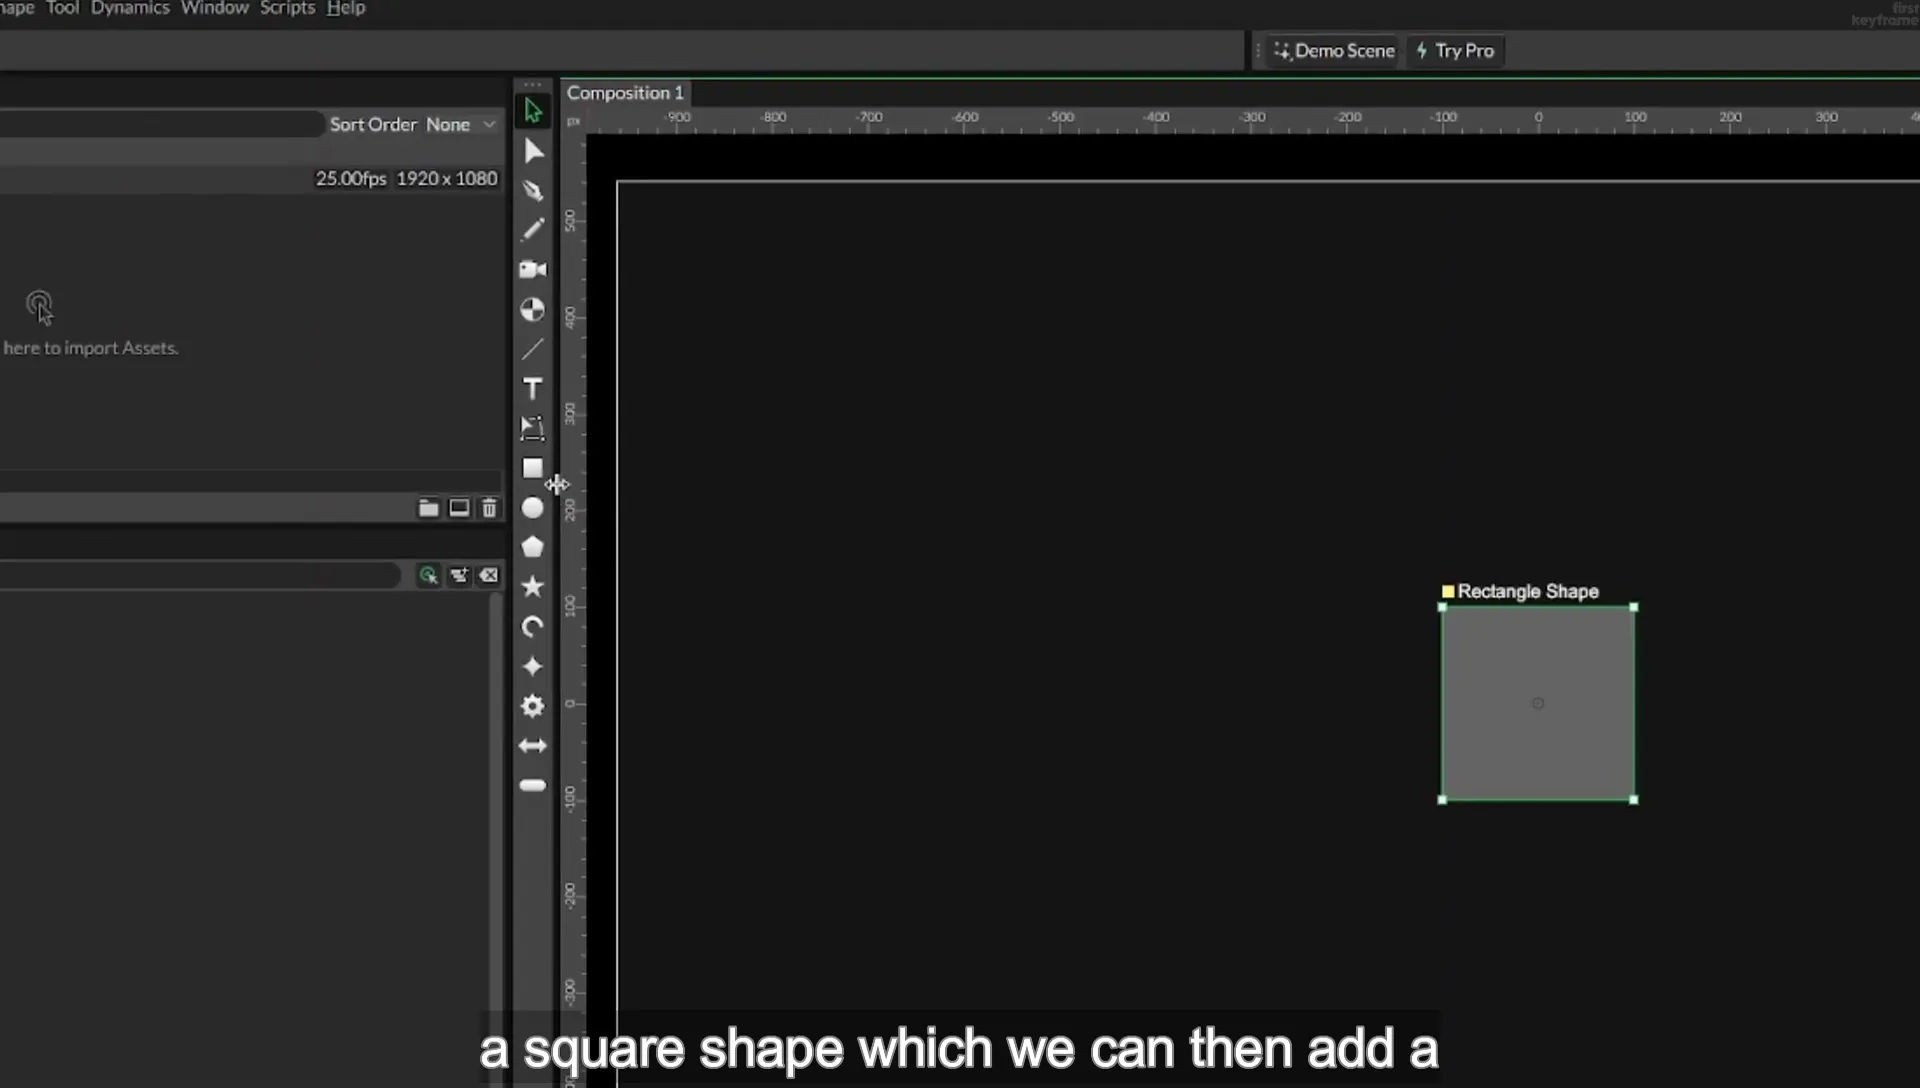Screen dimensions: 1920x1088
Task: Click the Rectangle Shape label in viewport
Action: tap(1527, 591)
